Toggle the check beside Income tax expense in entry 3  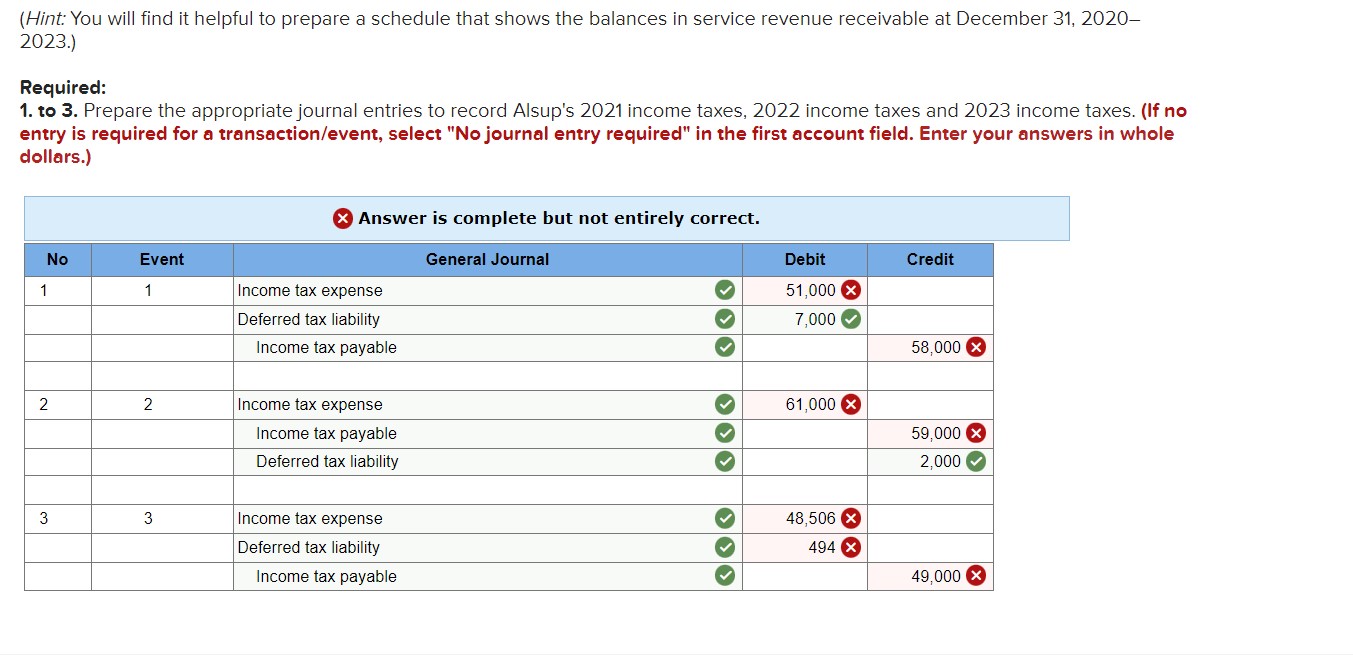coord(726,518)
